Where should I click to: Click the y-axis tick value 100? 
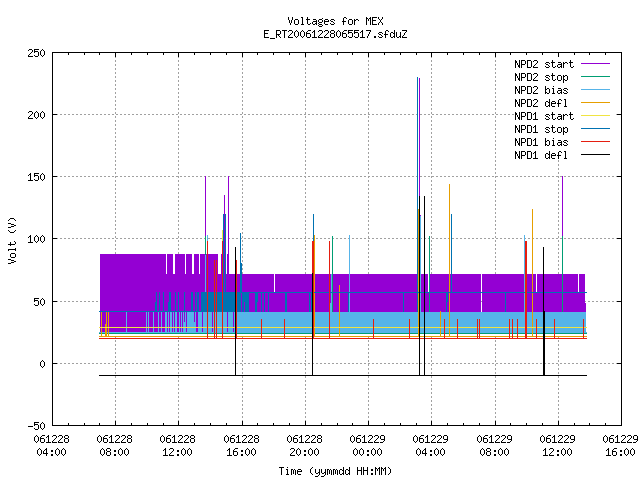point(36,239)
